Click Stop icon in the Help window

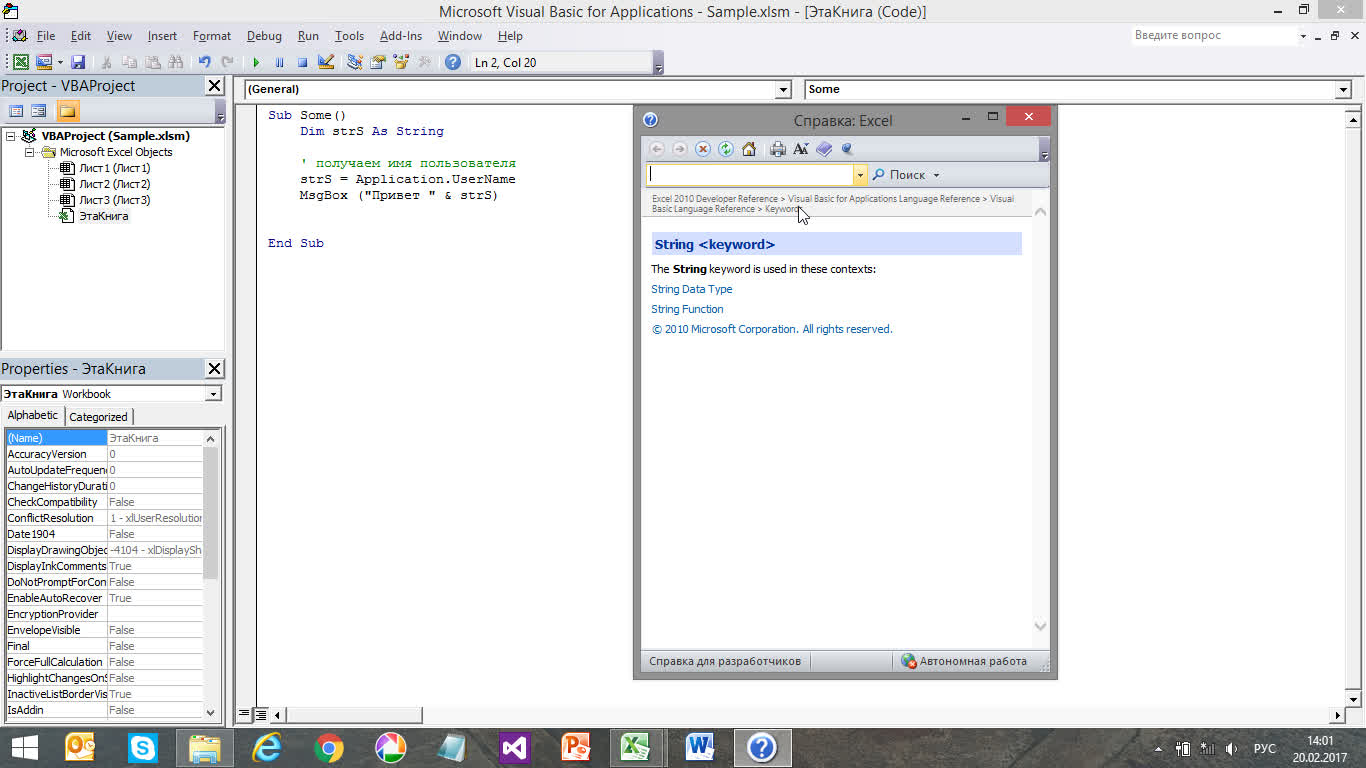703,149
